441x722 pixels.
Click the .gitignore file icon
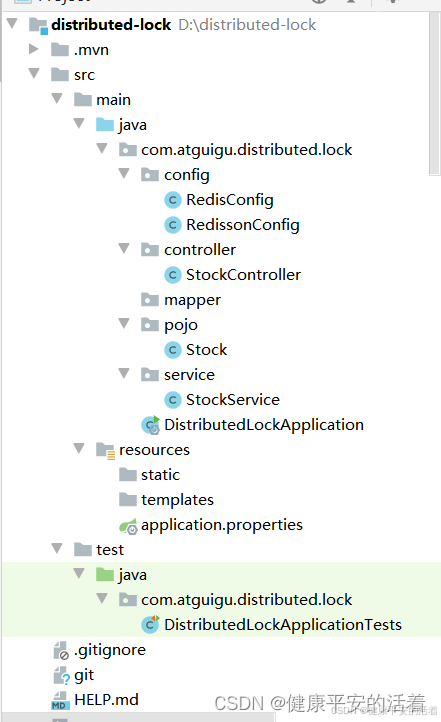point(60,650)
